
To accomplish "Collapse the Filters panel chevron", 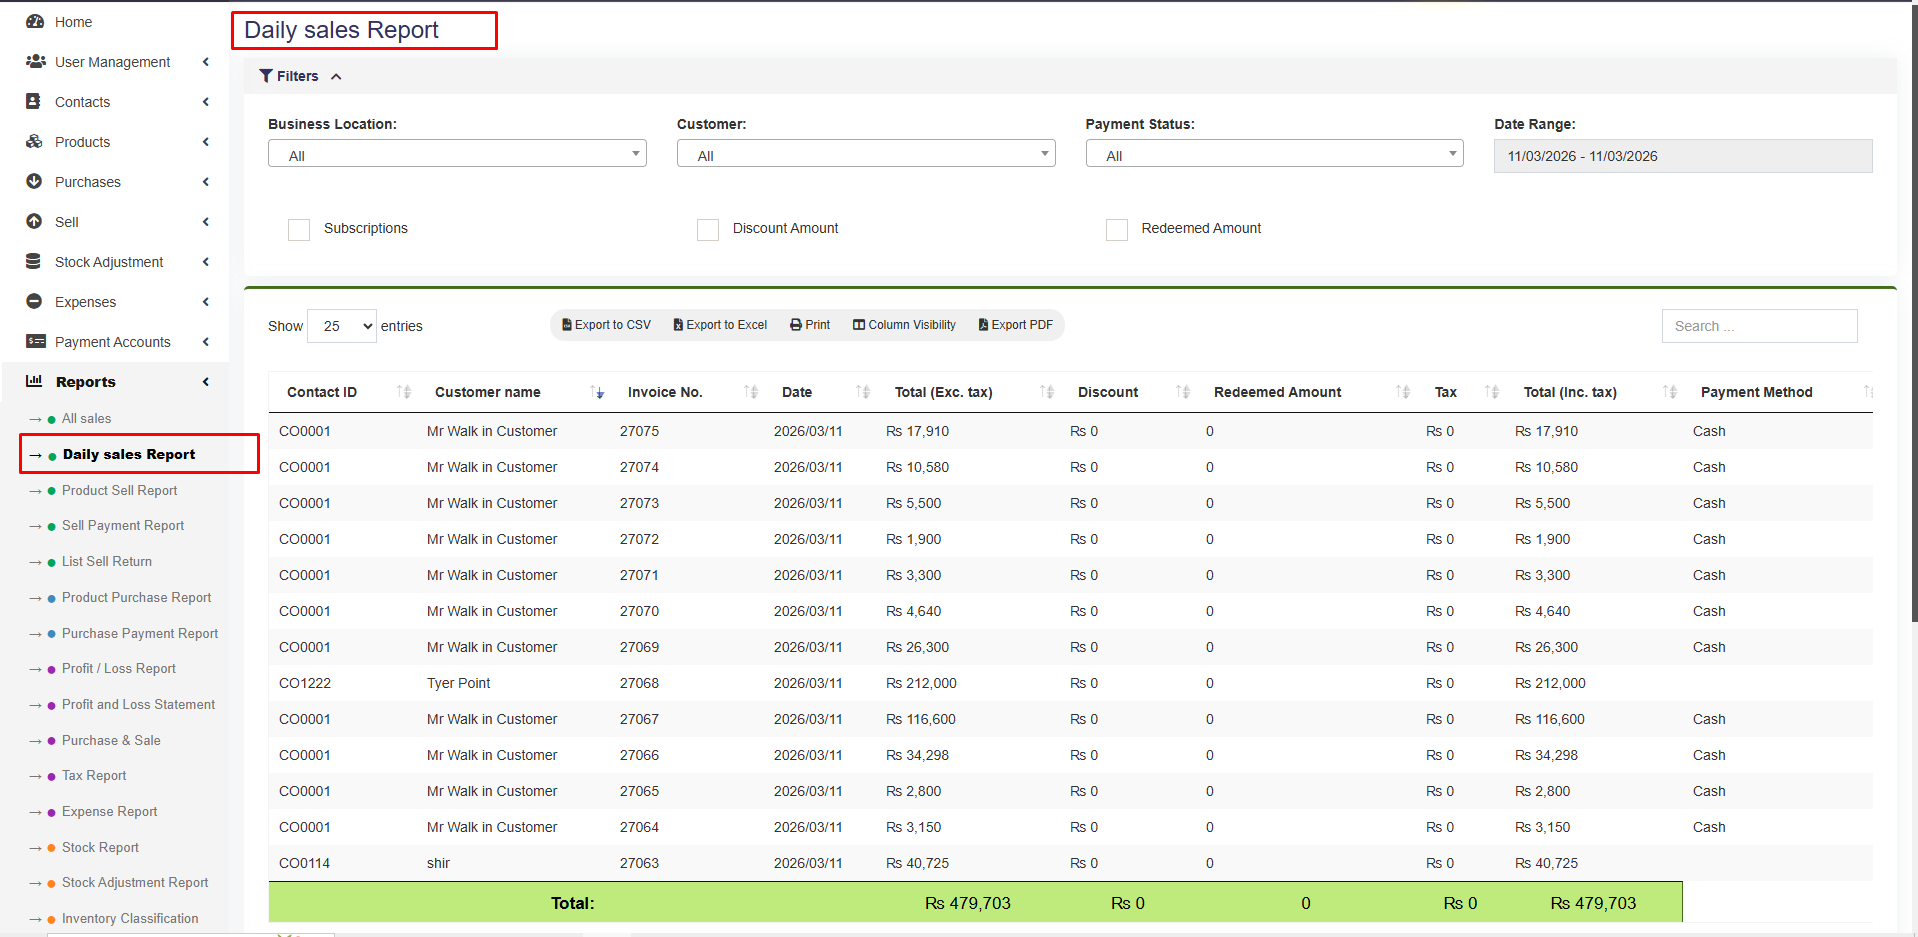I will [x=336, y=75].
